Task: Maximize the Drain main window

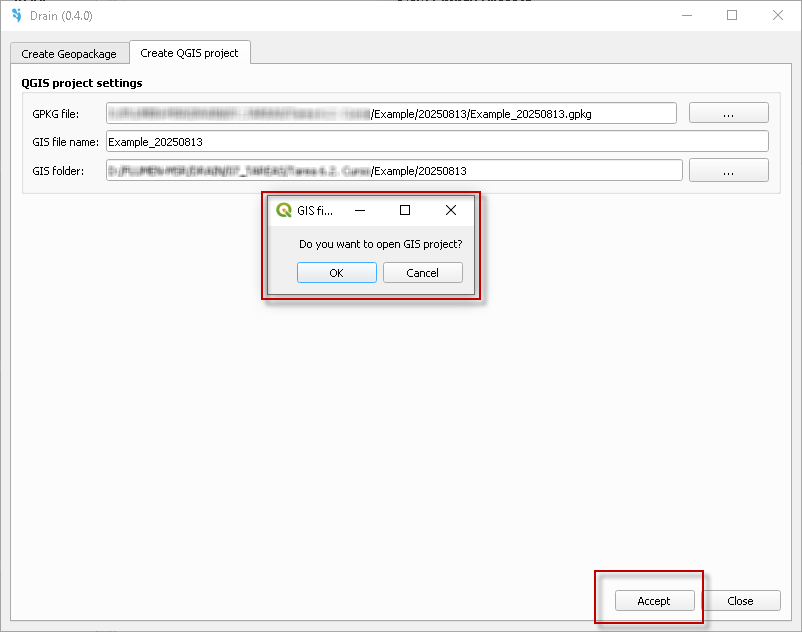Action: [x=732, y=15]
